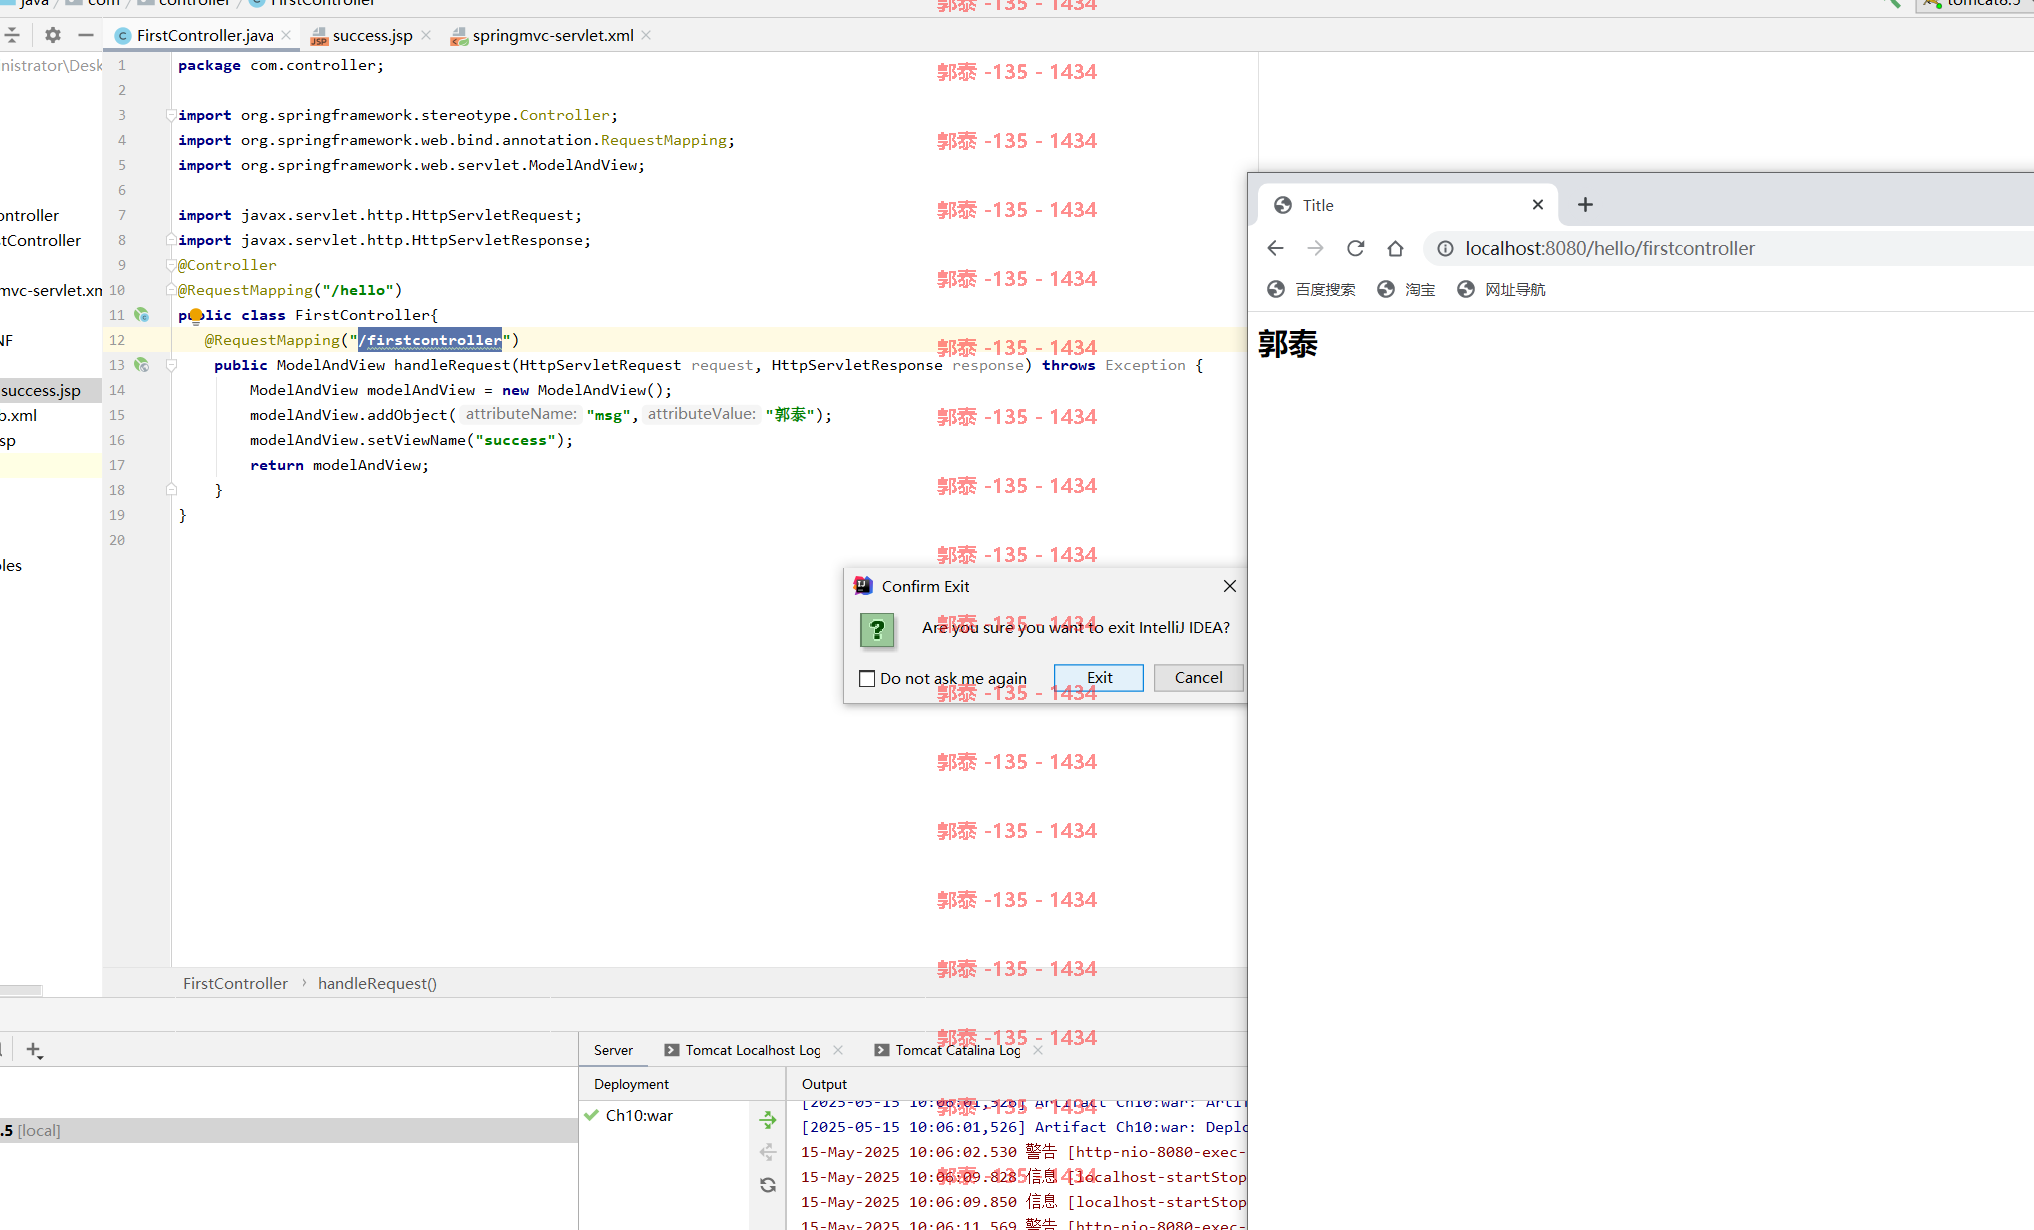Close the Confirm Exit dialog with the X

pos(1230,586)
